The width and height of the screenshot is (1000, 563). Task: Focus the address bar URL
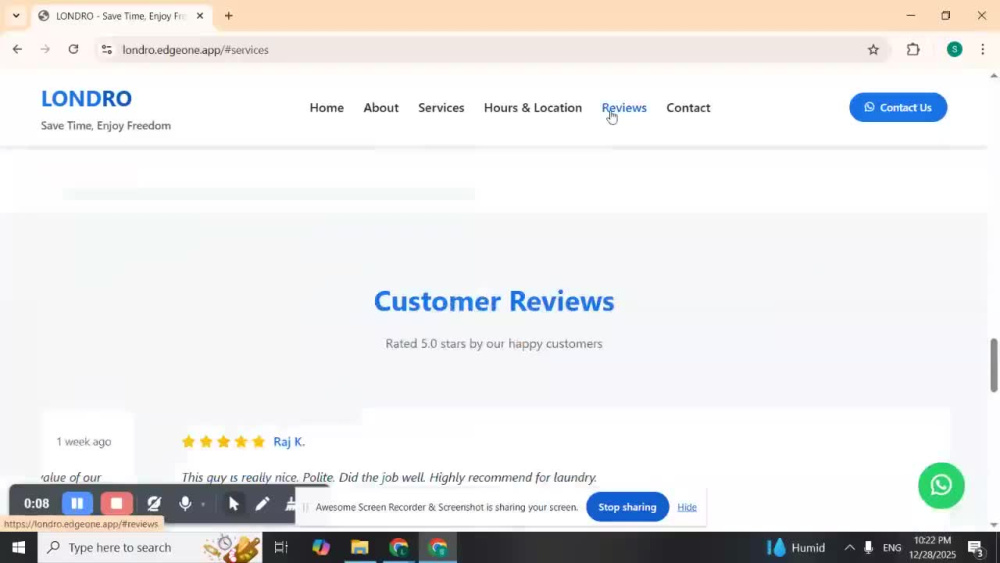pyautogui.click(x=195, y=50)
